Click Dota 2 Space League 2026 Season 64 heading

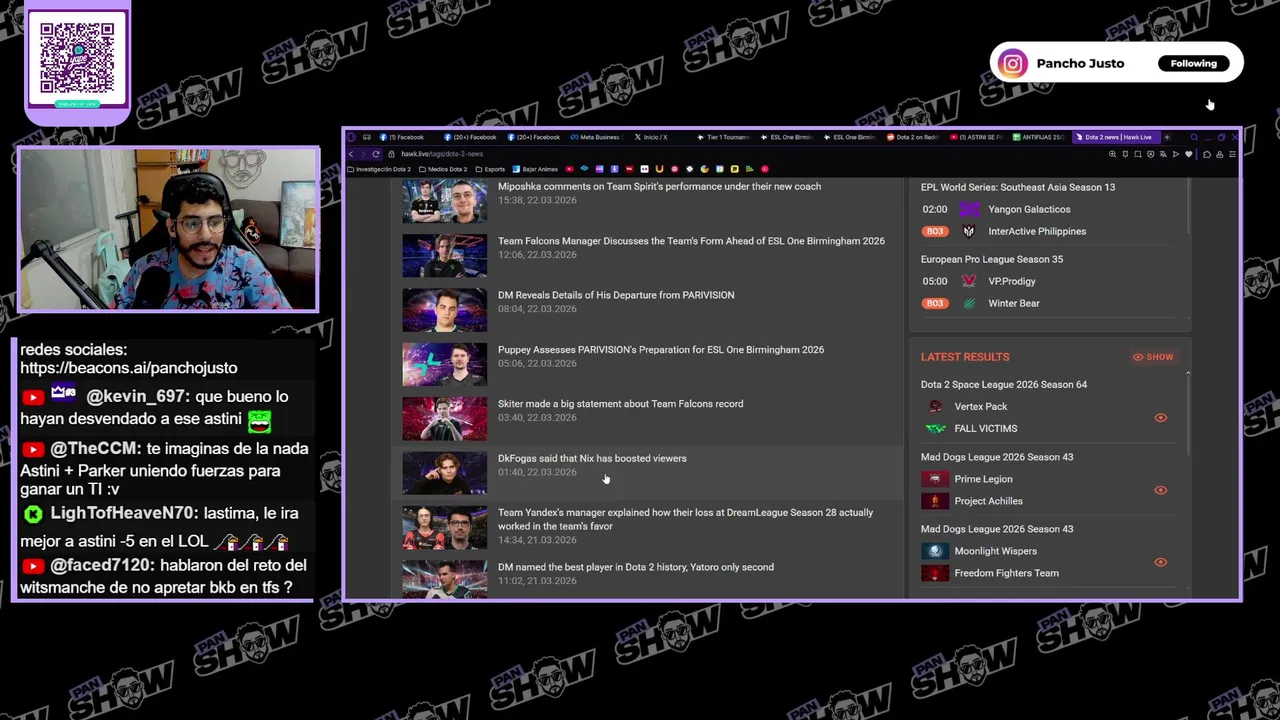(x=1004, y=384)
